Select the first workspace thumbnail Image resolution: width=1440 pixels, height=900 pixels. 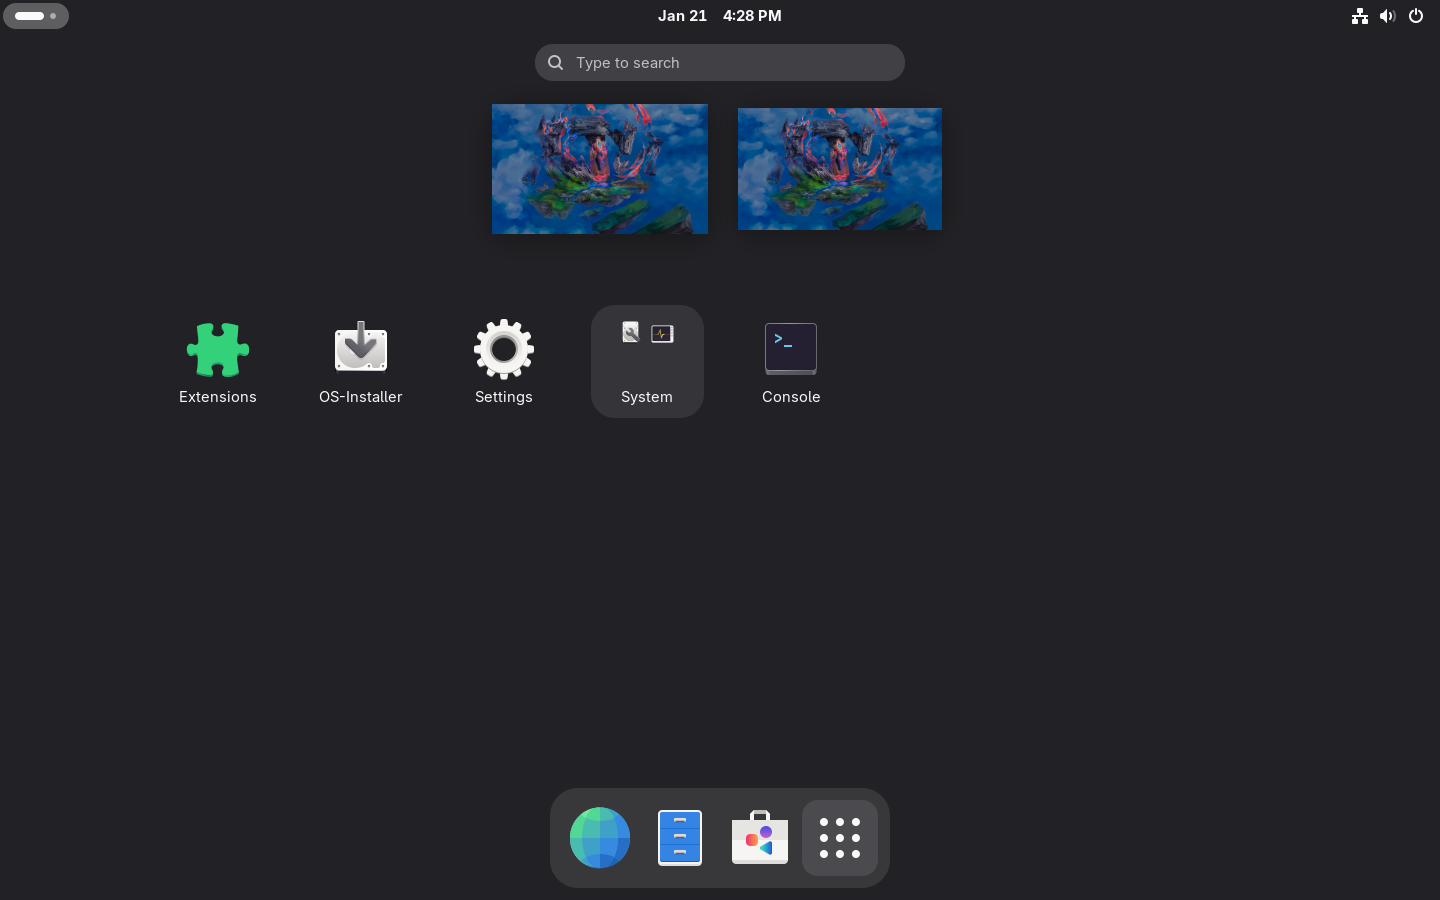pyautogui.click(x=600, y=169)
